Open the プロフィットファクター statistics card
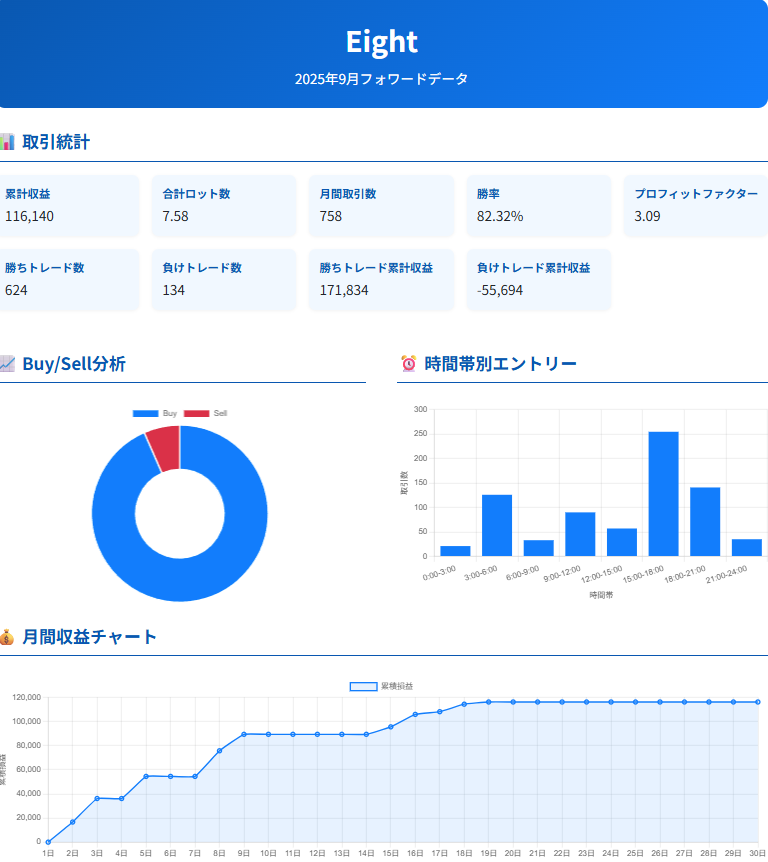This screenshot has height=862, width=768. tap(696, 206)
